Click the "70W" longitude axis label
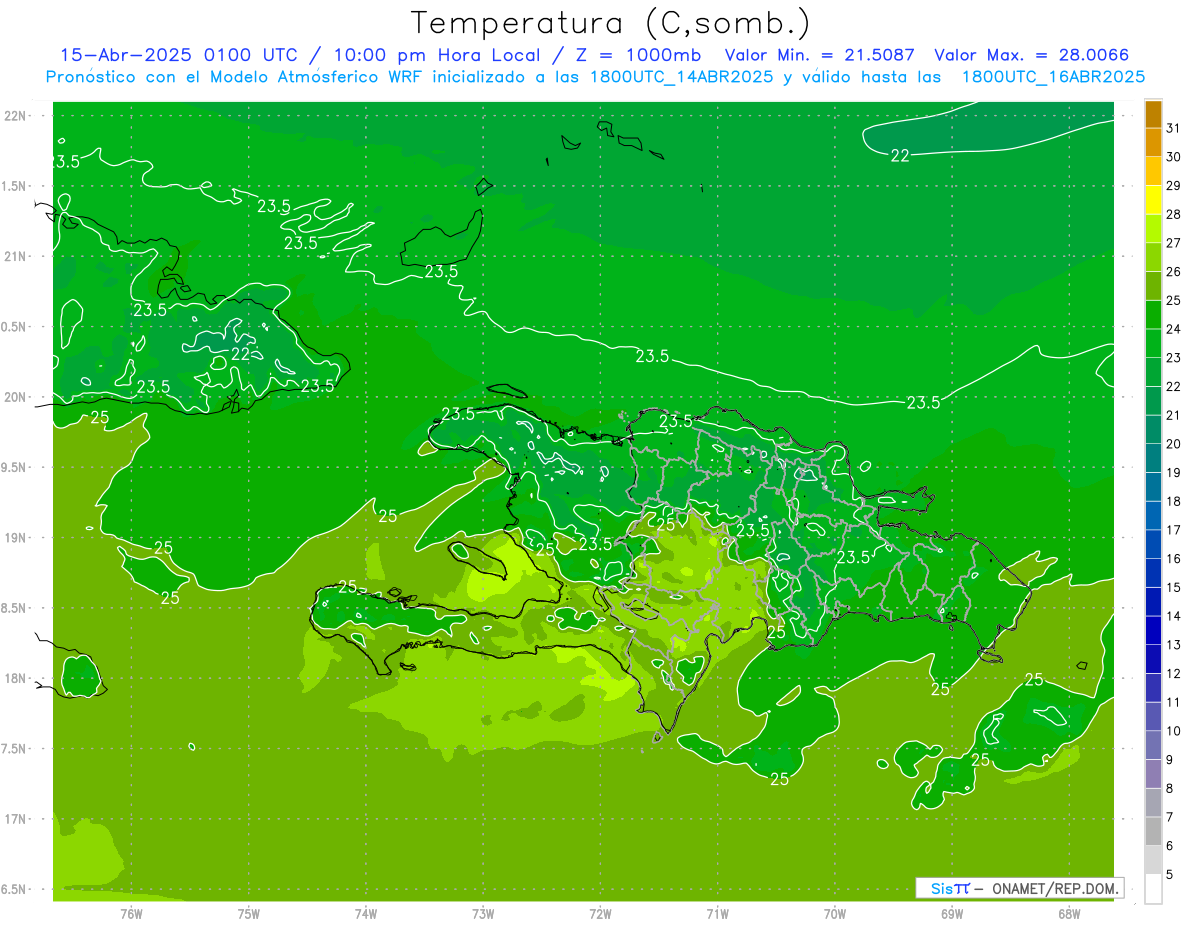The image size is (1200, 927). 835,914
